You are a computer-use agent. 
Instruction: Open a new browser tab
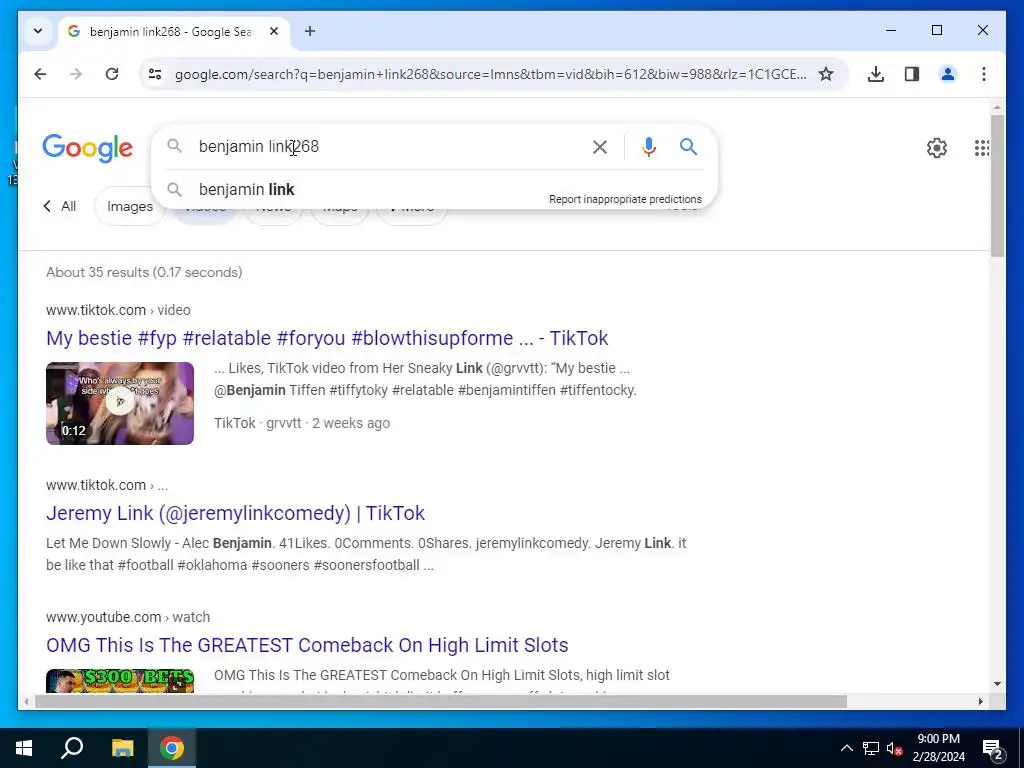[310, 31]
